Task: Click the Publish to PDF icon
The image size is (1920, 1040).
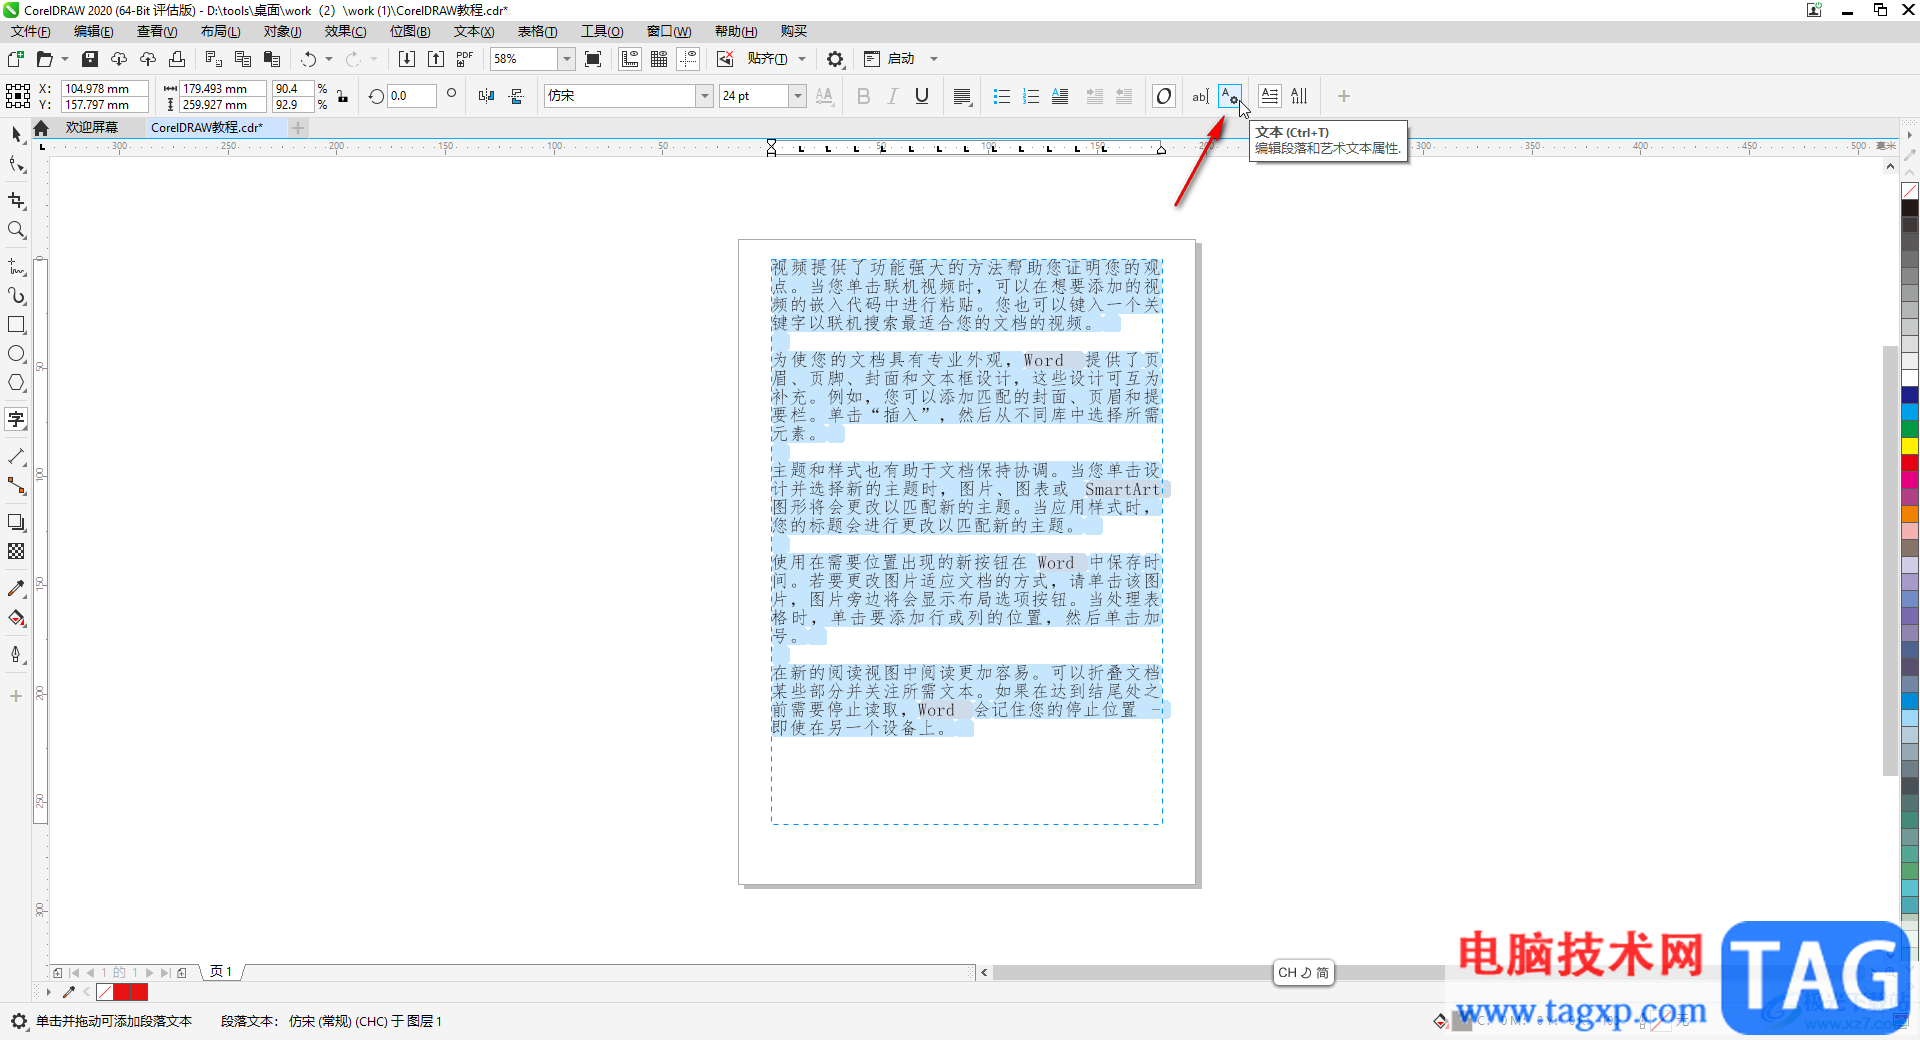Action: click(464, 59)
